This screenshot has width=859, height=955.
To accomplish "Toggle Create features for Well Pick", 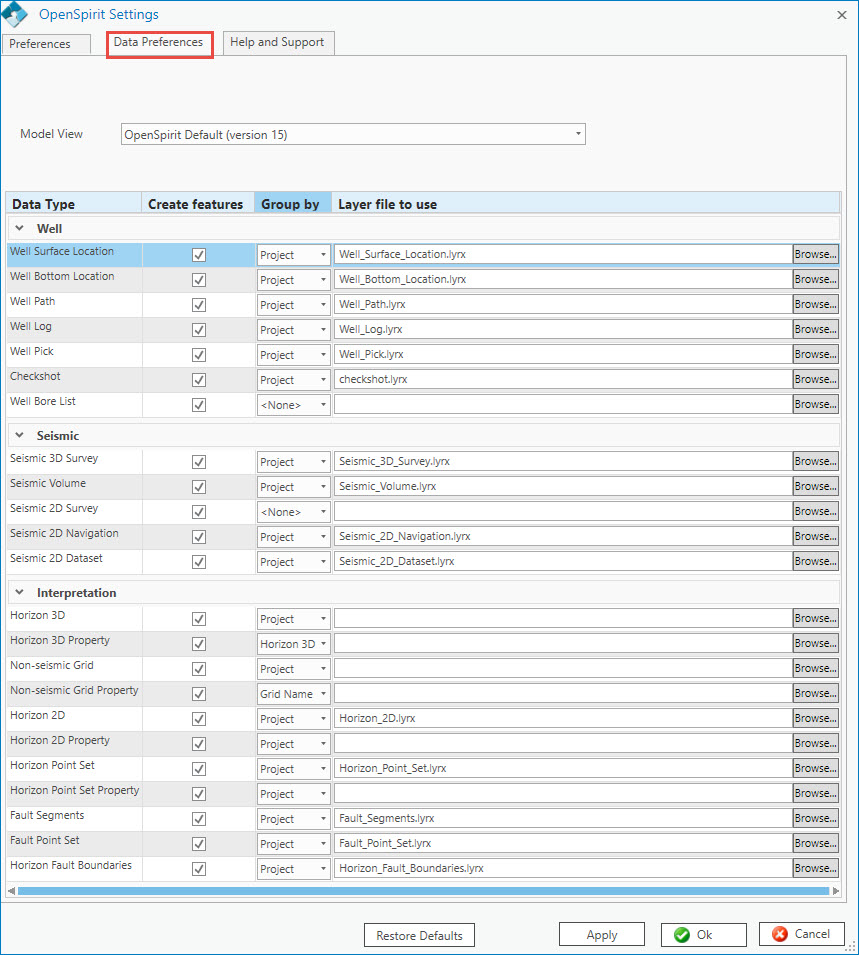I will (199, 355).
